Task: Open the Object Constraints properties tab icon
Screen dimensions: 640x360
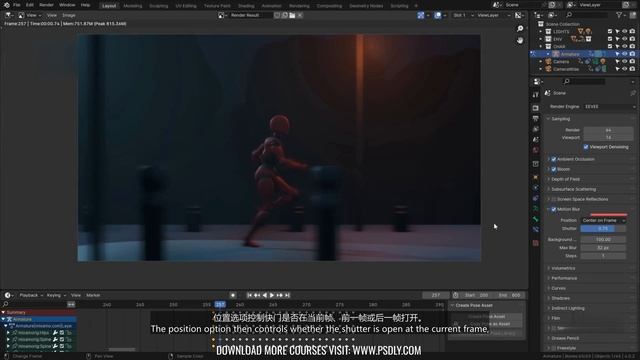Action: click(536, 198)
